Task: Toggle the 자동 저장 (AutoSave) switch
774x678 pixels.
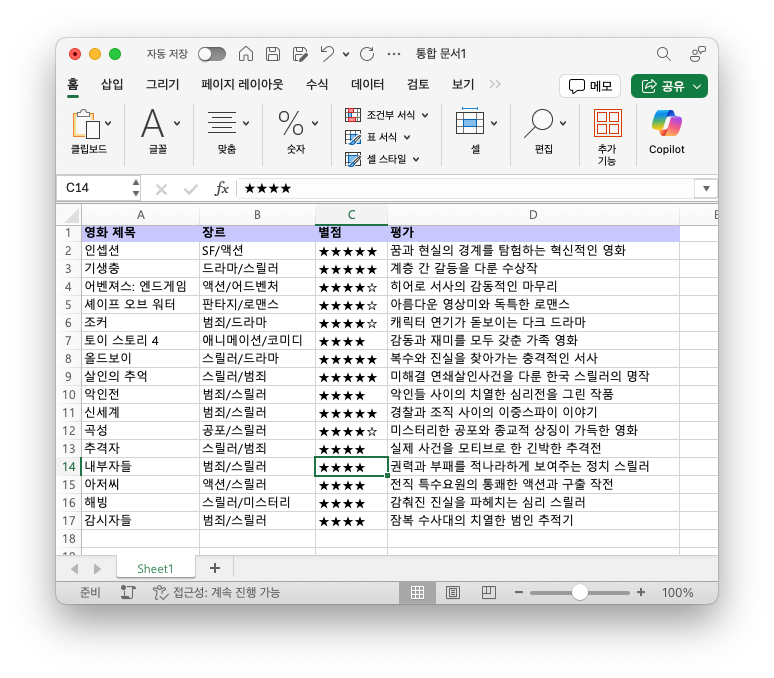Action: pyautogui.click(x=211, y=54)
